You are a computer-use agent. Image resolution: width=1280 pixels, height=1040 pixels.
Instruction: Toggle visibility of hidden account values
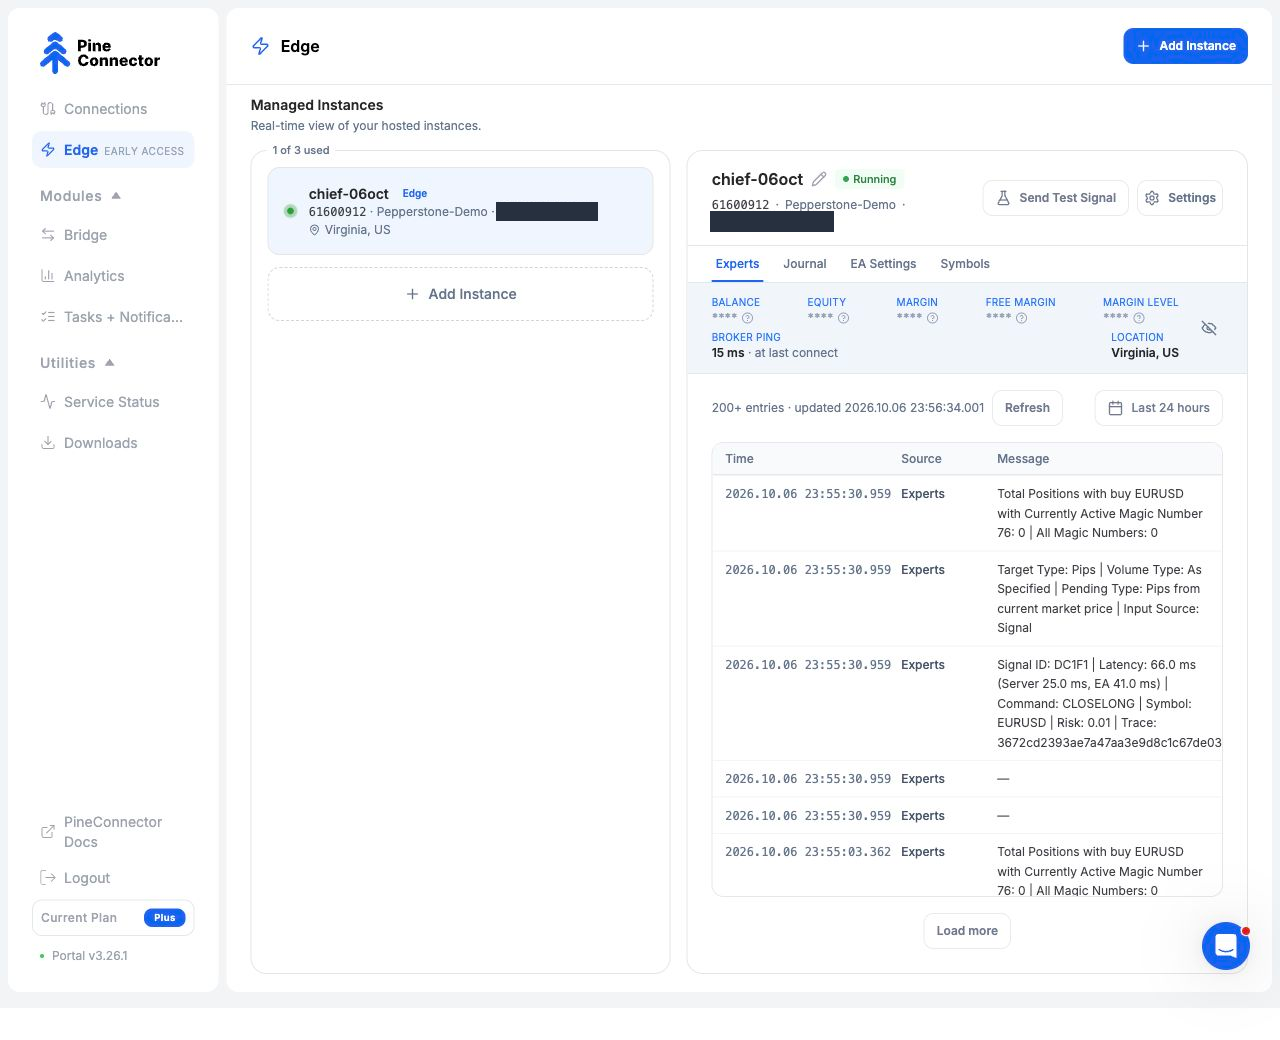tap(1208, 328)
